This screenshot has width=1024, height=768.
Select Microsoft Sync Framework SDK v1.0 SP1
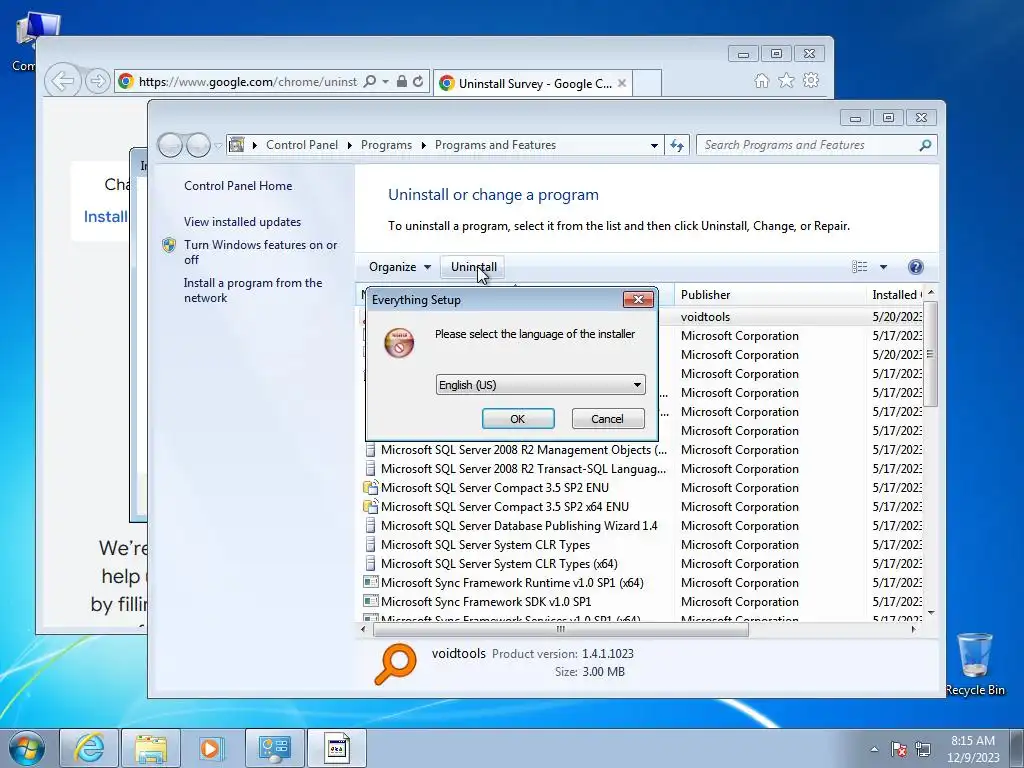click(x=486, y=601)
